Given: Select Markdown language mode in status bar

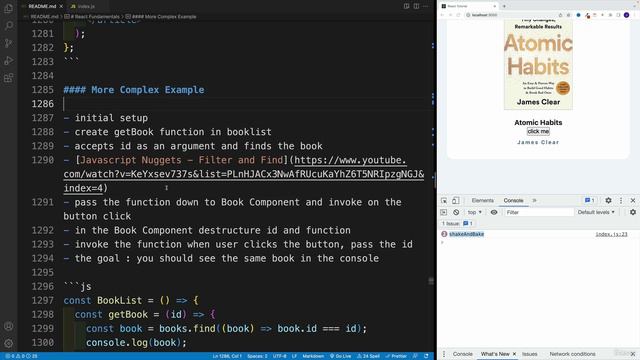Looking at the screenshot, I should 313,356.
